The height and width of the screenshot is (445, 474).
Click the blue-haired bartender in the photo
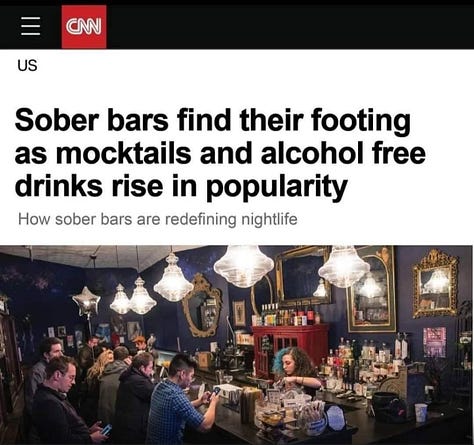pyautogui.click(x=295, y=372)
